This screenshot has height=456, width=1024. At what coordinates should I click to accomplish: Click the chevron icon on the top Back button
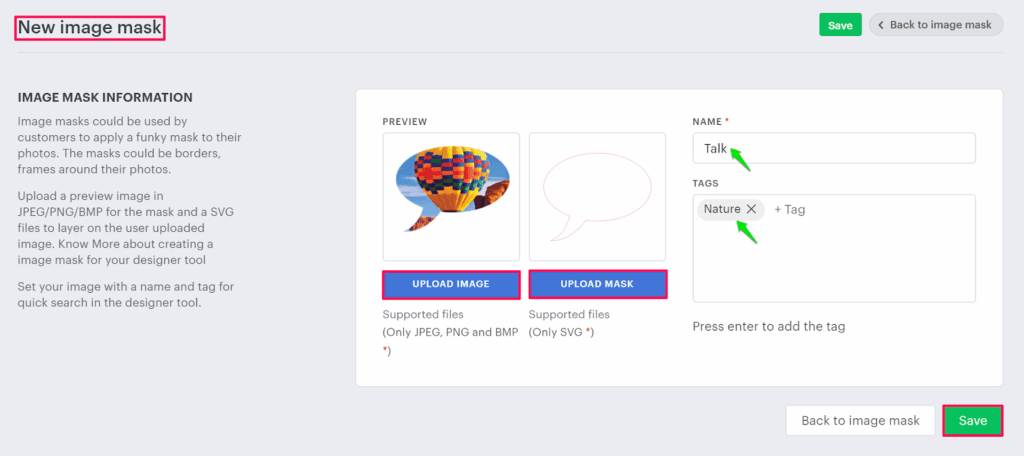881,25
